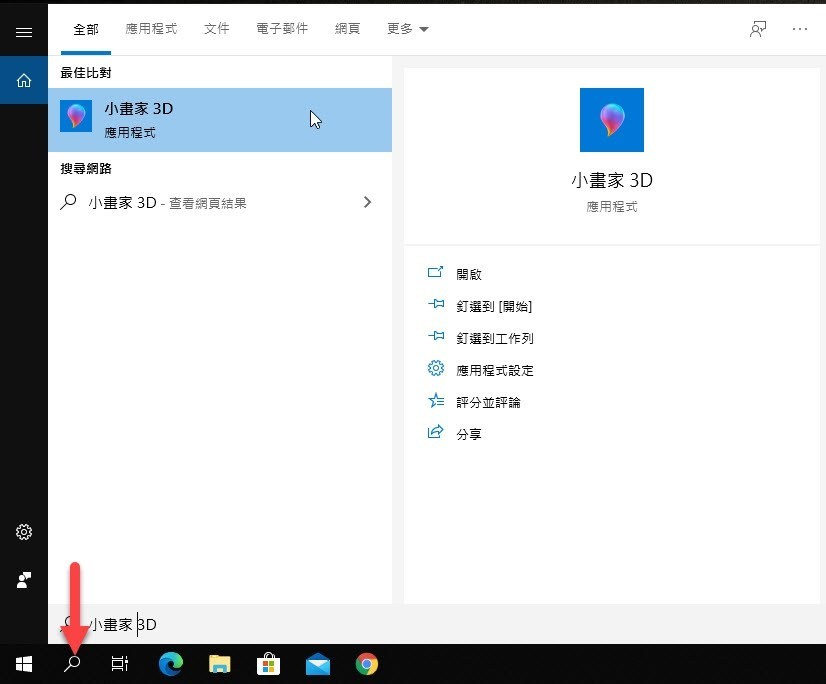Click the pin icon for 釘選到 [開始]
Image resolution: width=826 pixels, height=684 pixels.
point(436,304)
